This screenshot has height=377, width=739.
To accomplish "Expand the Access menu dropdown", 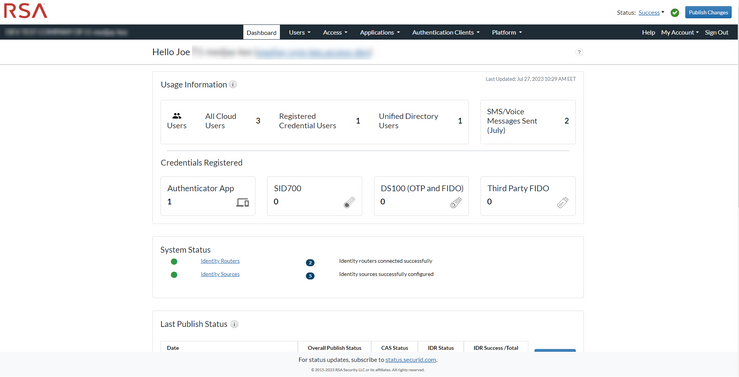I will [x=335, y=33].
